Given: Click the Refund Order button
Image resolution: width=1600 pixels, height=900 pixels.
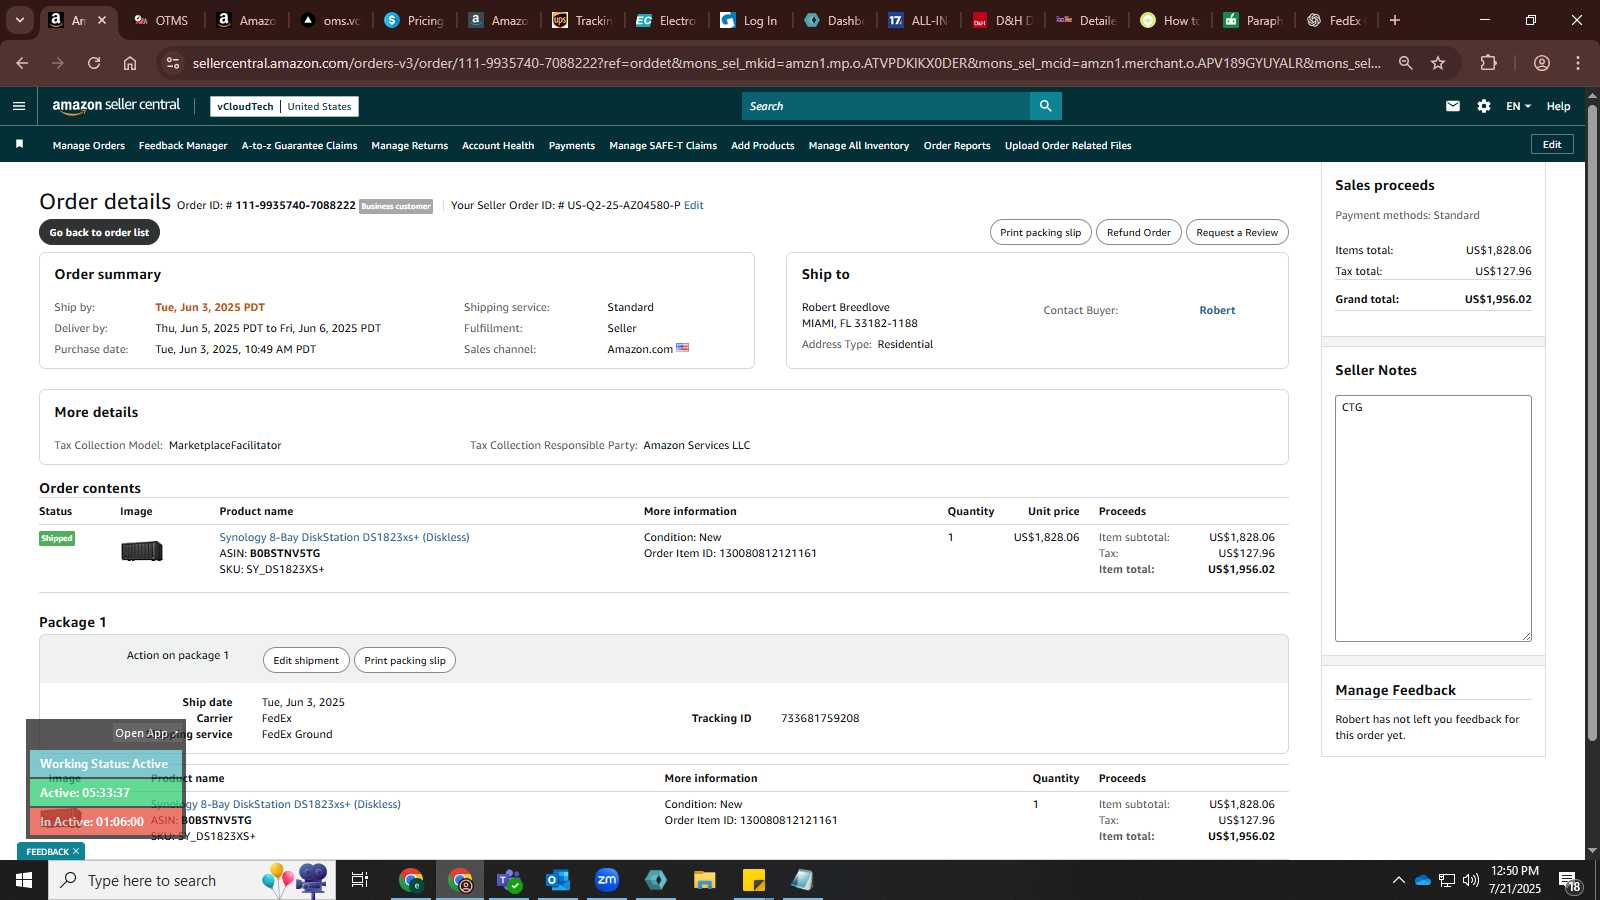Looking at the screenshot, I should [1138, 232].
